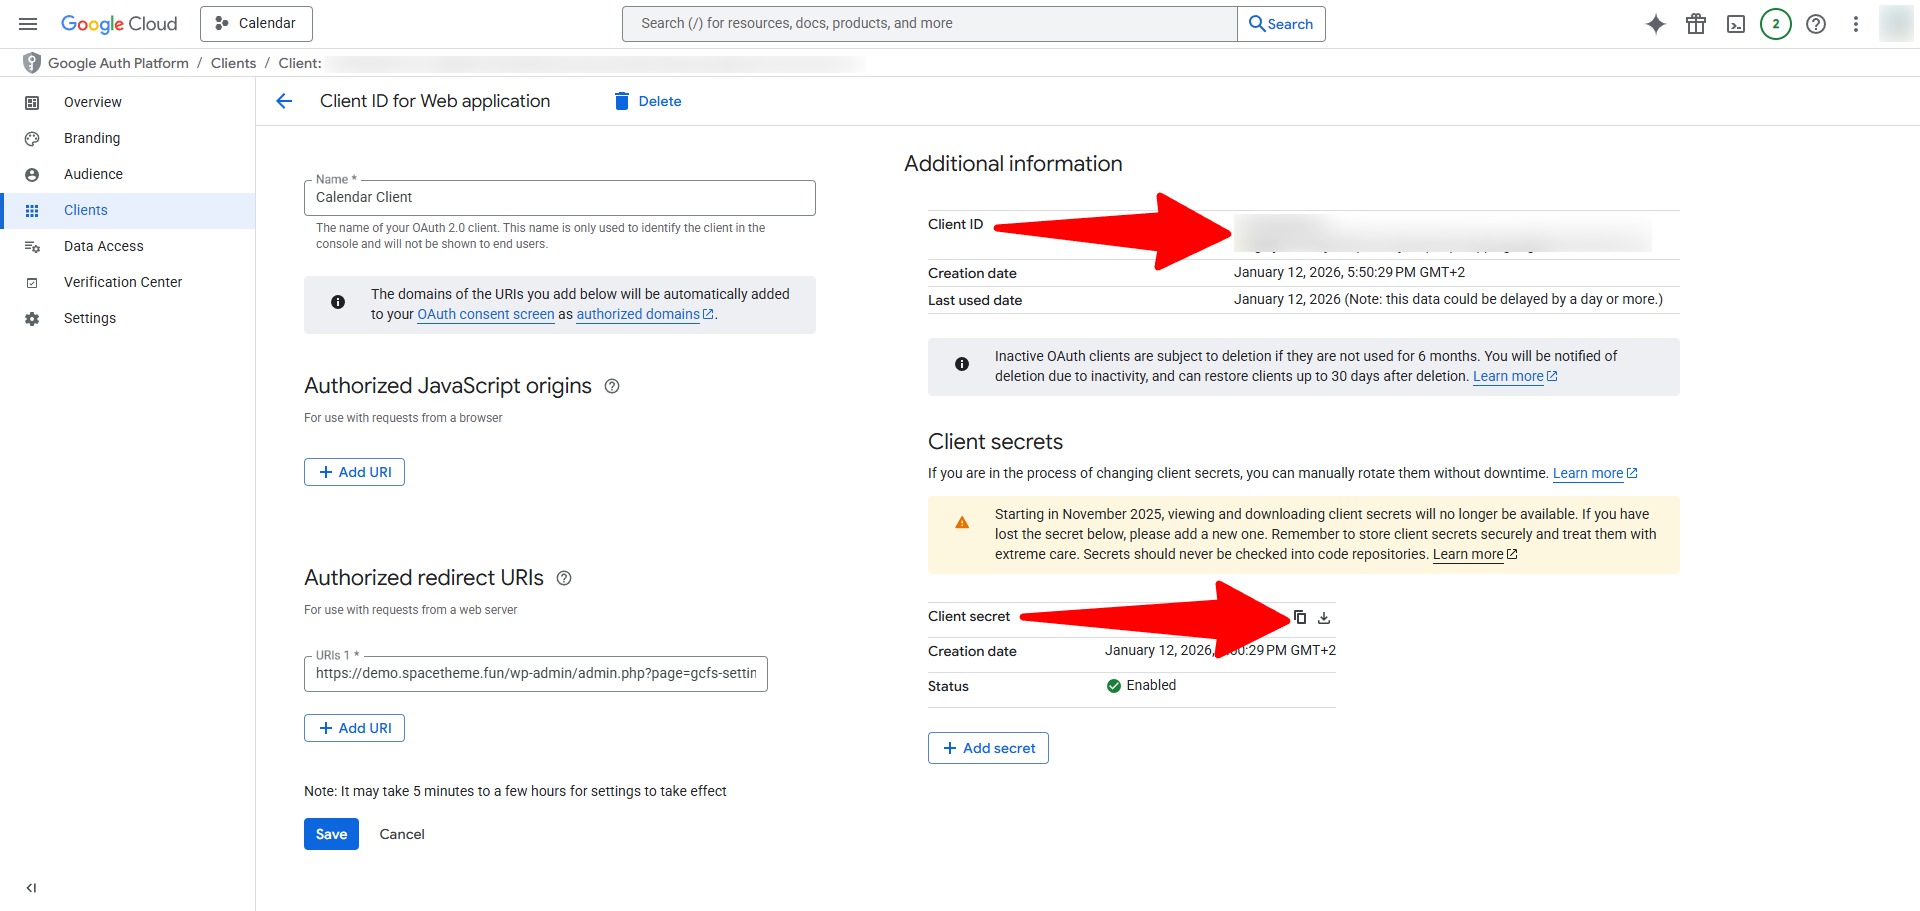Open Settings in the sidebar
Viewport: 1920px width, 911px height.
coord(90,318)
